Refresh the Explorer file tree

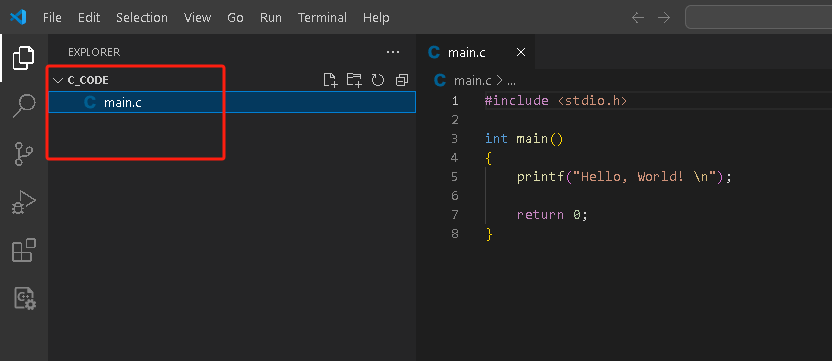tap(377, 80)
